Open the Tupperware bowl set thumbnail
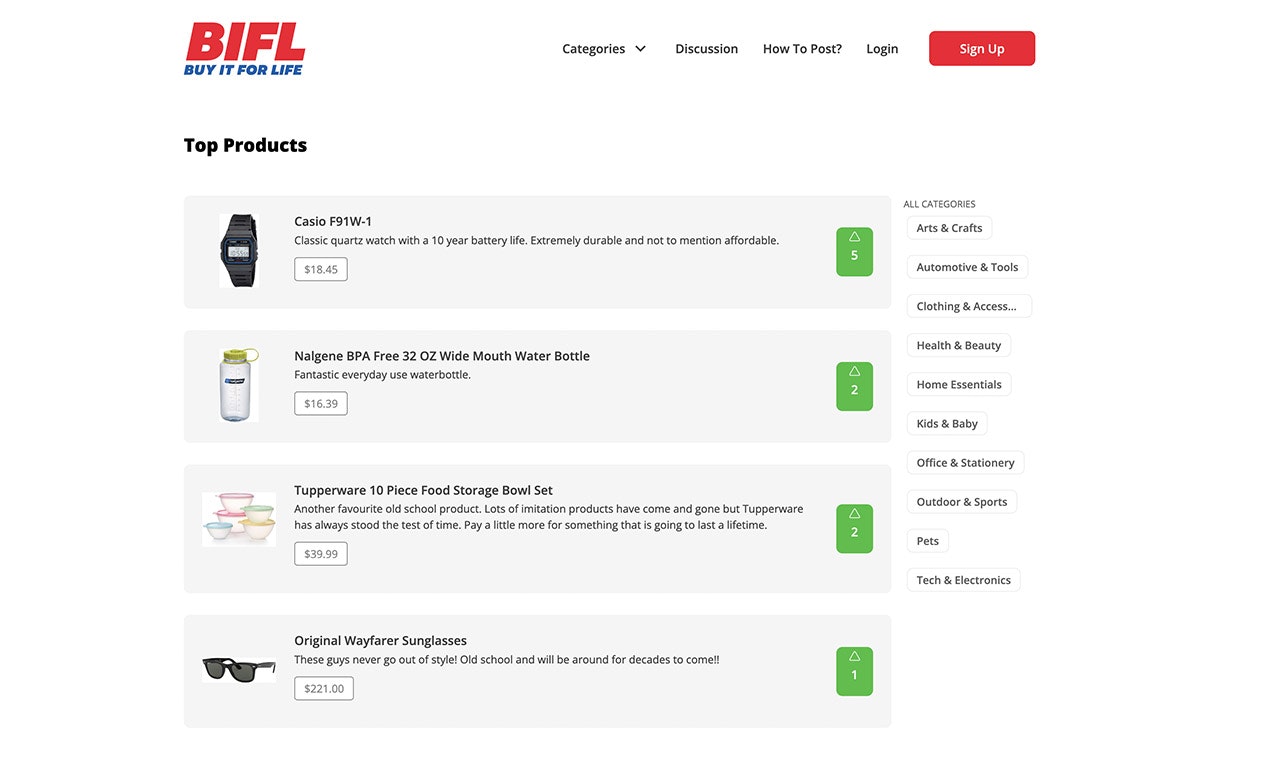Image resolution: width=1270 pixels, height=760 pixels. point(239,519)
